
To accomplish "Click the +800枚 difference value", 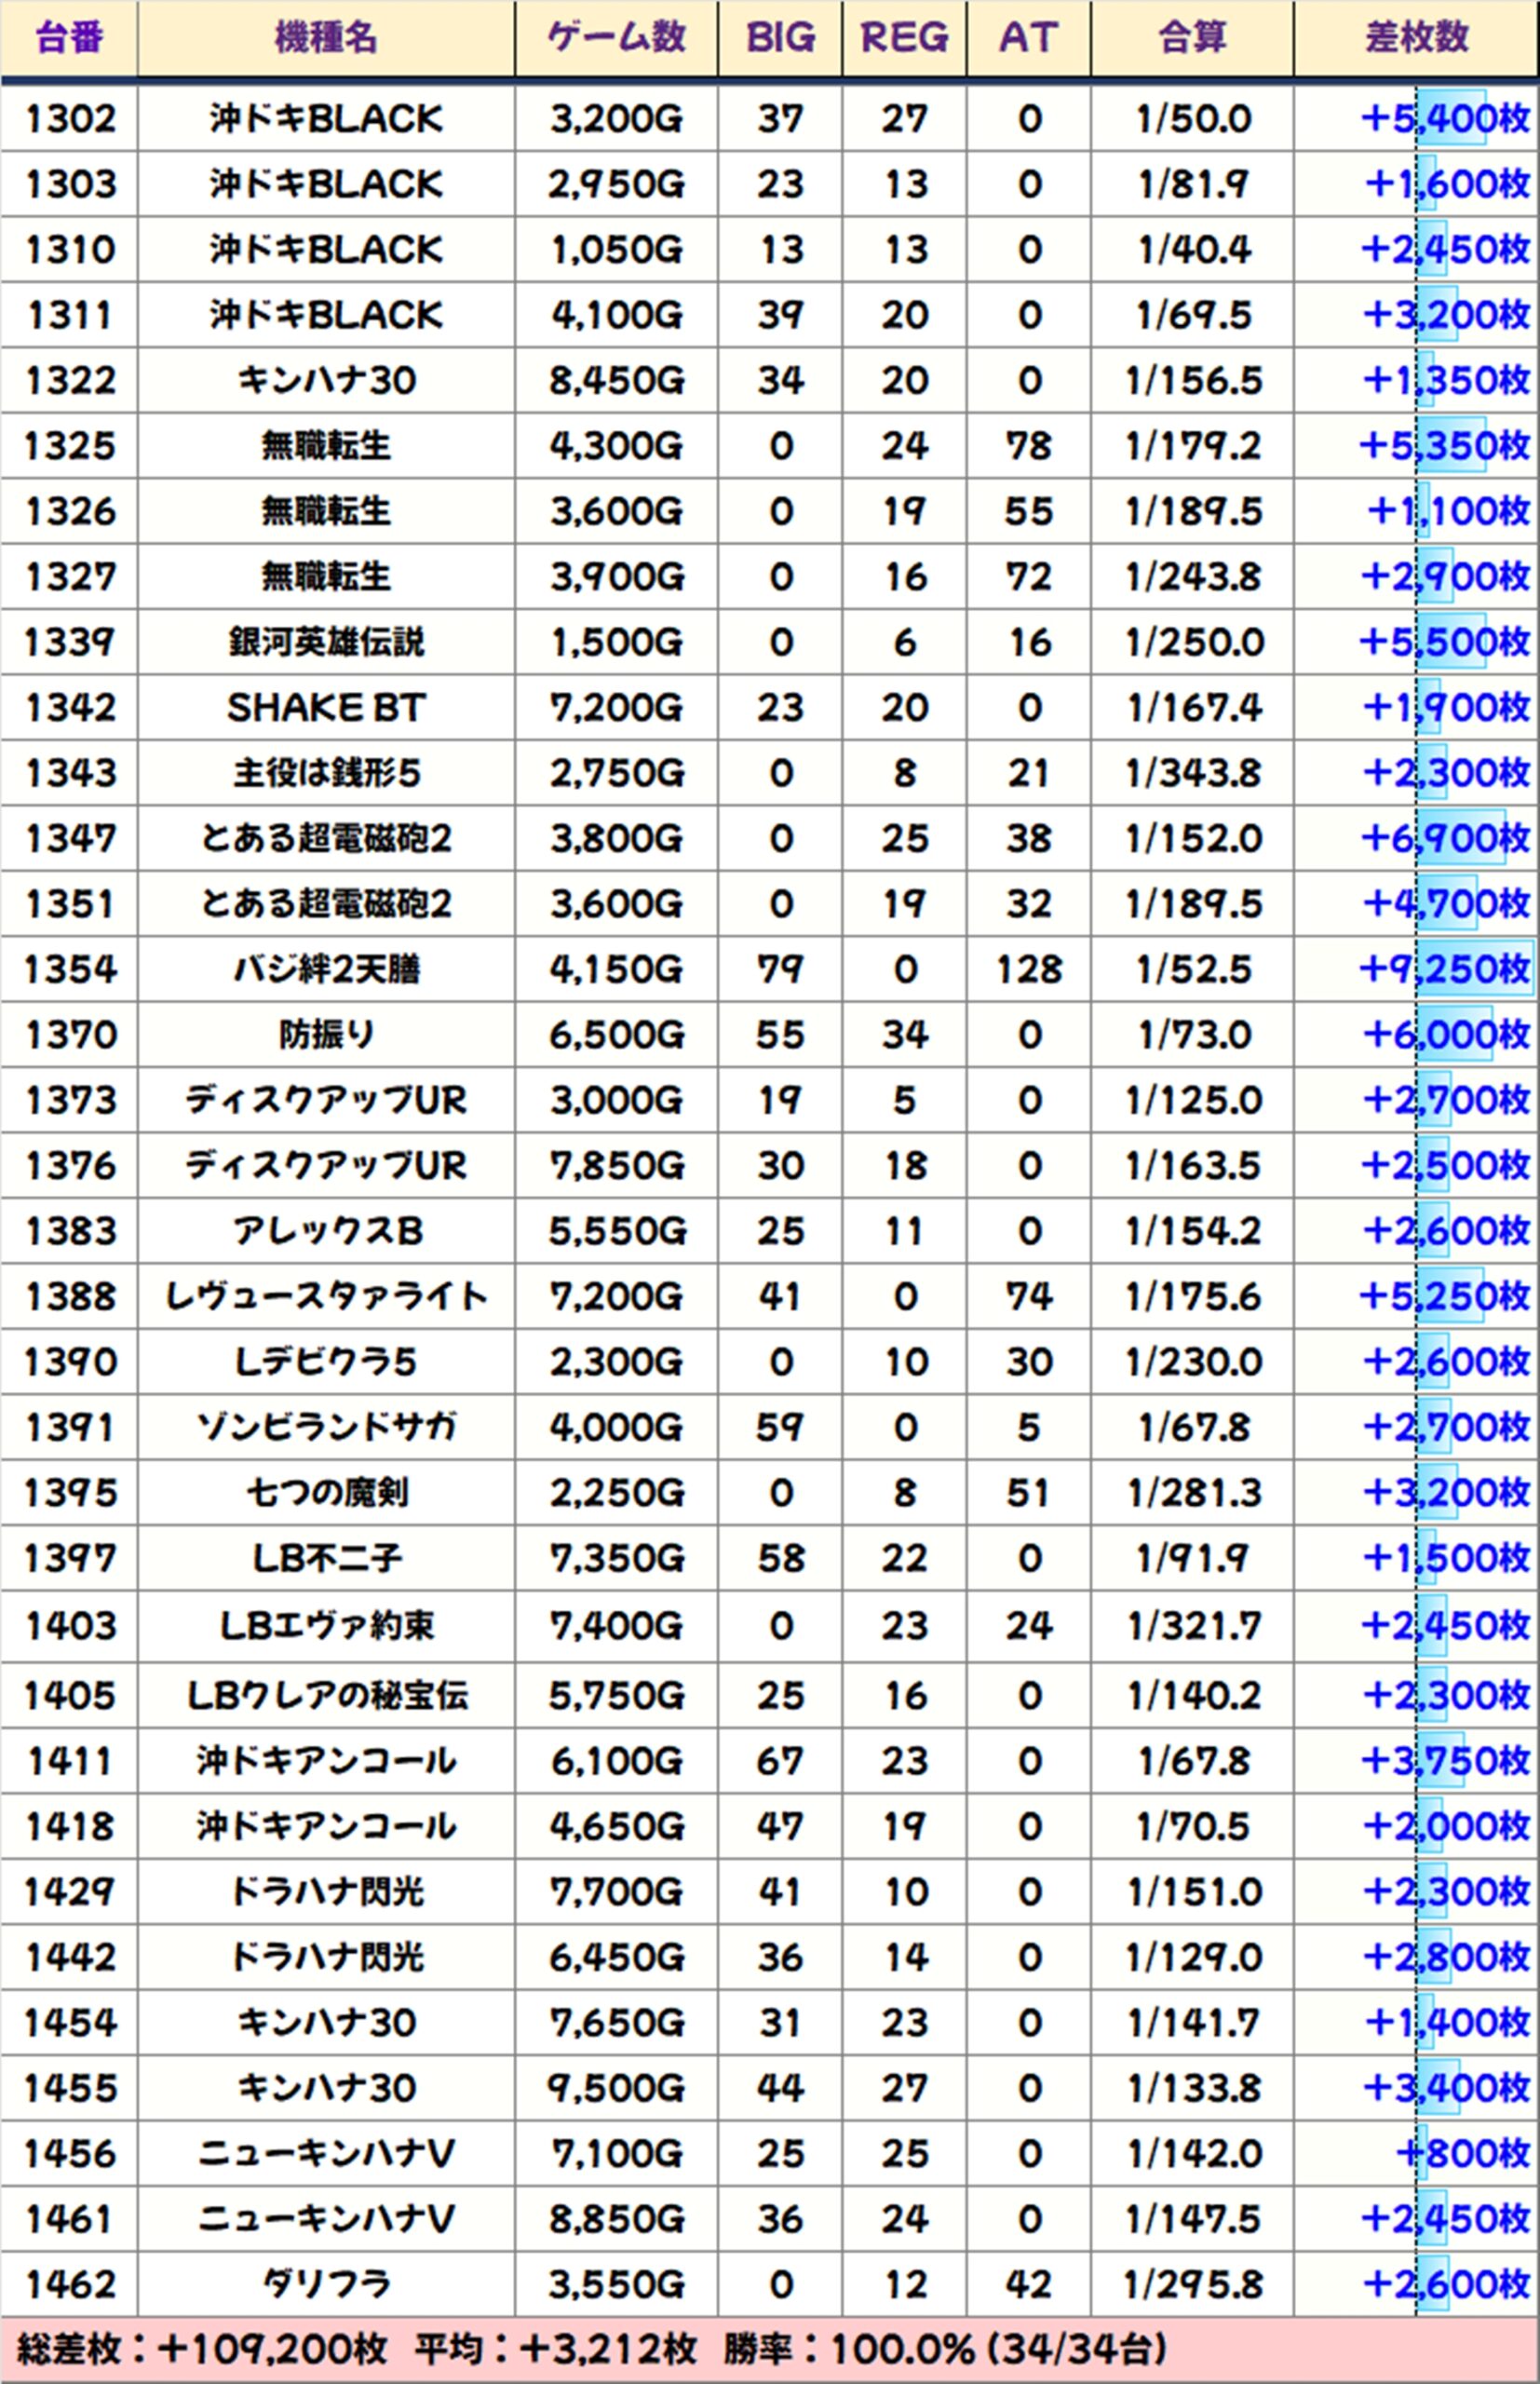I will (x=1463, y=2154).
